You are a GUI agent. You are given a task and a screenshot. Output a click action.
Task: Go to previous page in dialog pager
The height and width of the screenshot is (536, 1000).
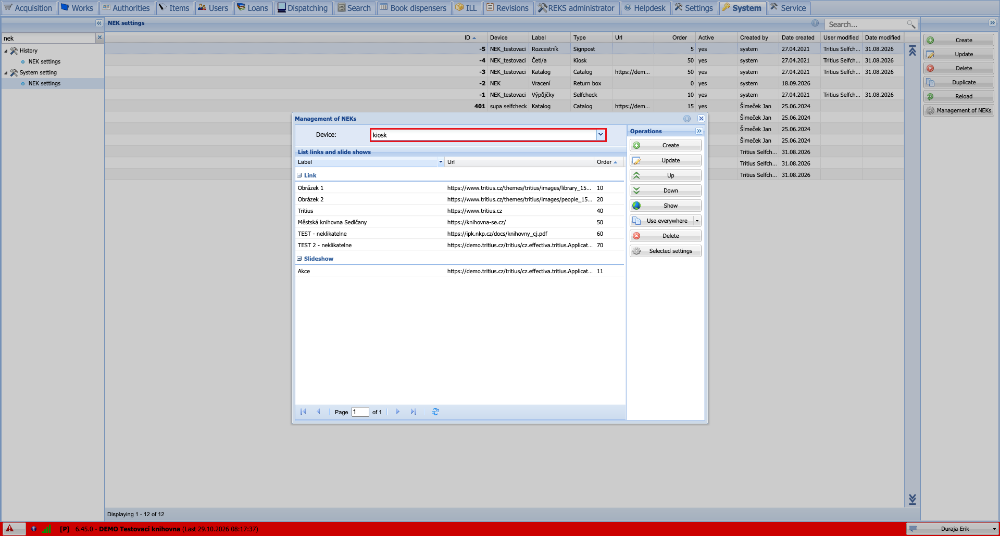[x=318, y=412]
